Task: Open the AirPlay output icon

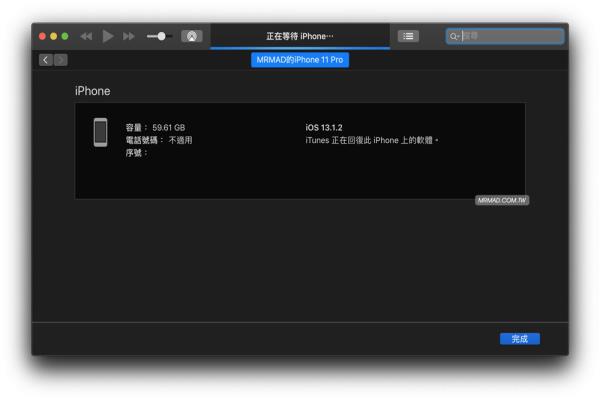Action: 192,36
